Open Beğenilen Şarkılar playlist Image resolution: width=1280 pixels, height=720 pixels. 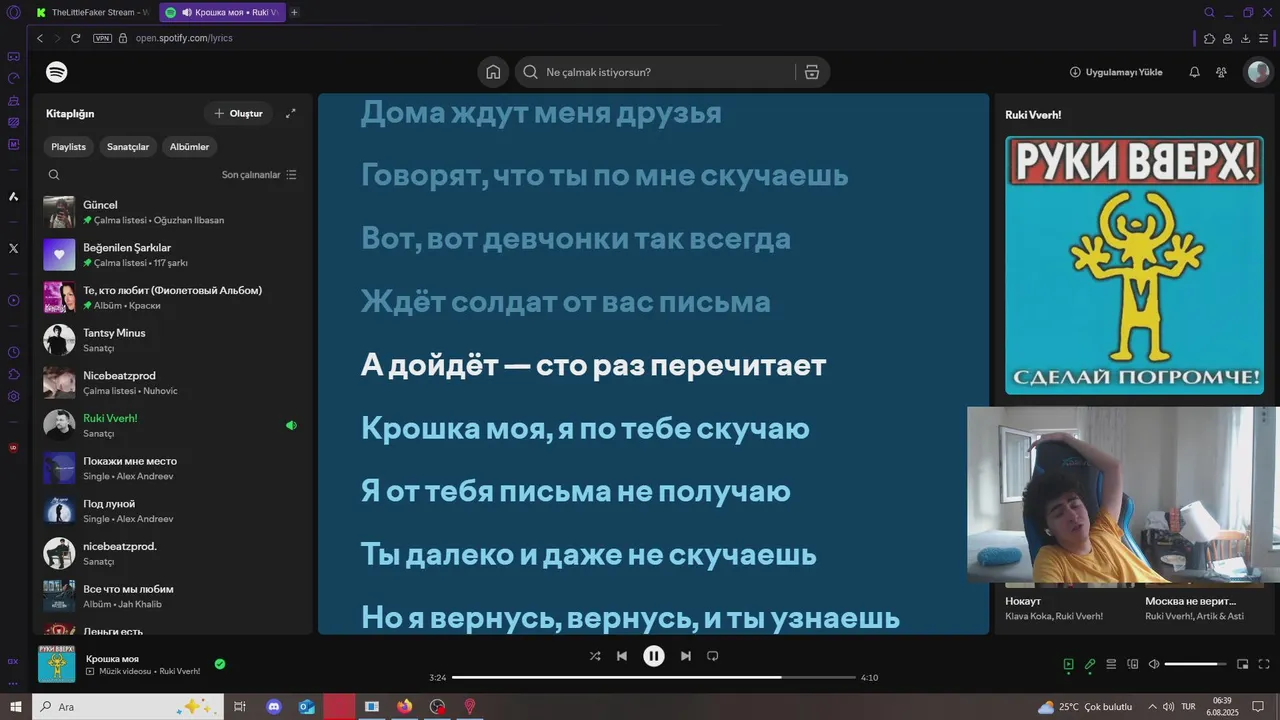[172, 255]
